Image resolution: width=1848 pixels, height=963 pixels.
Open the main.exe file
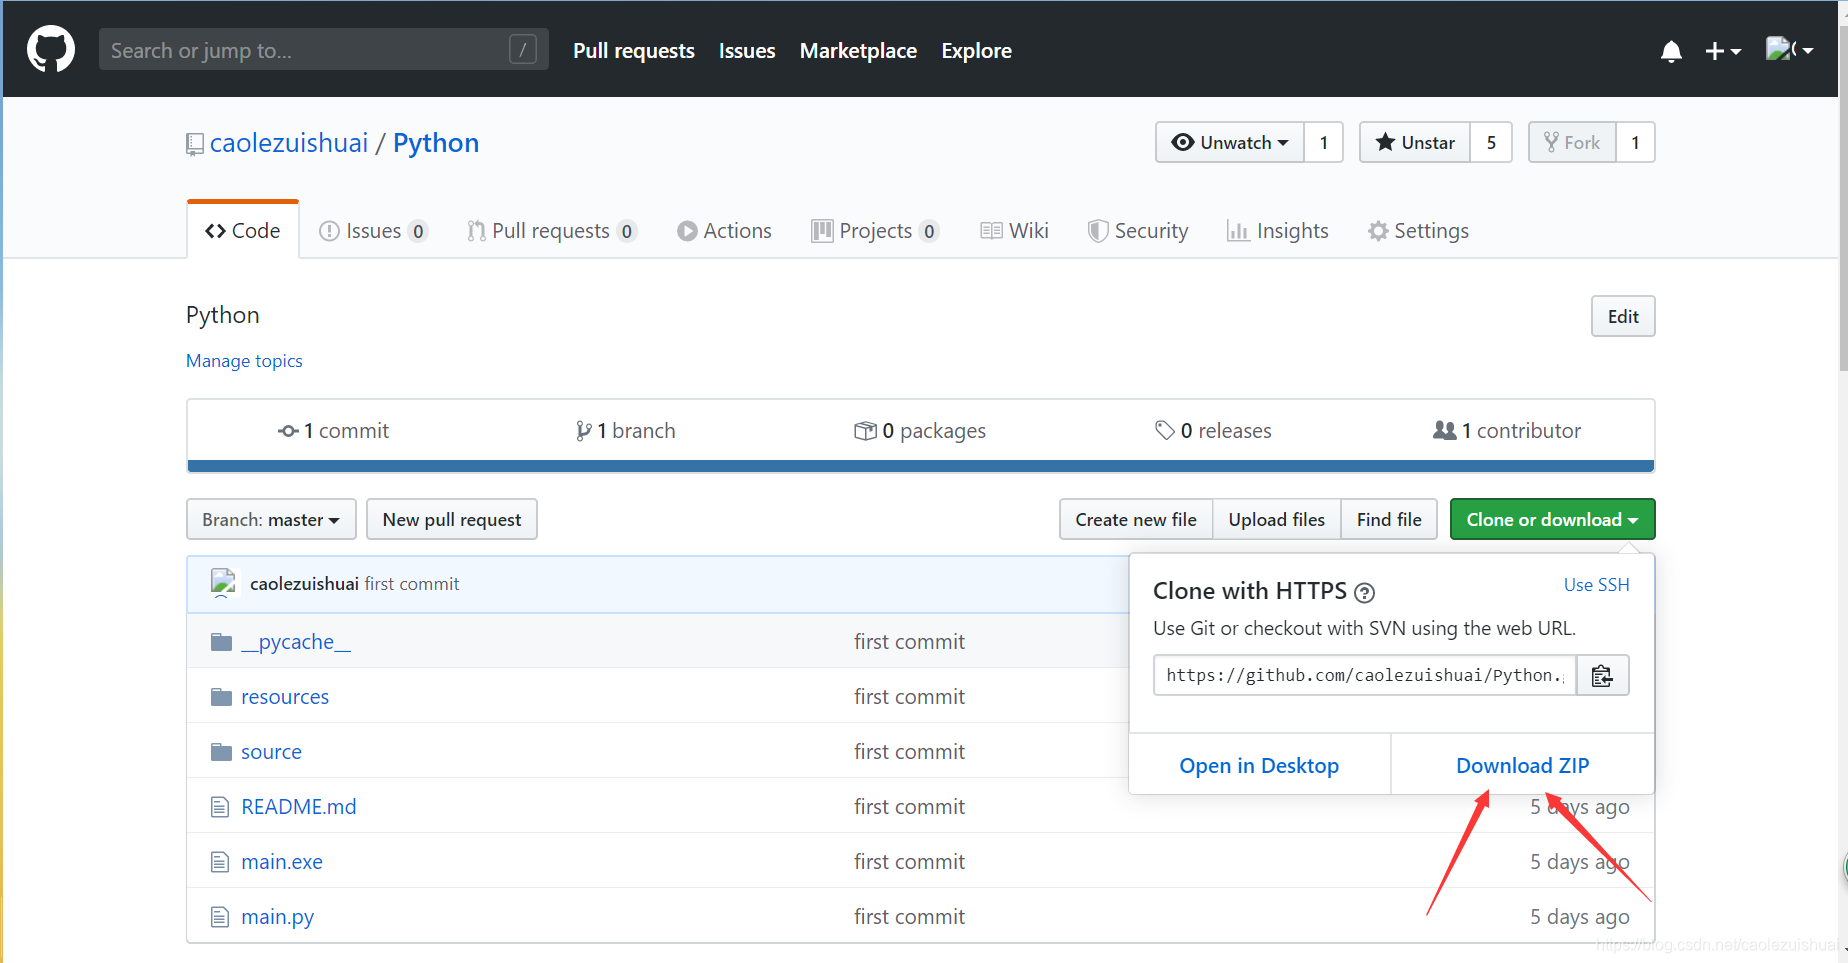coord(282,862)
